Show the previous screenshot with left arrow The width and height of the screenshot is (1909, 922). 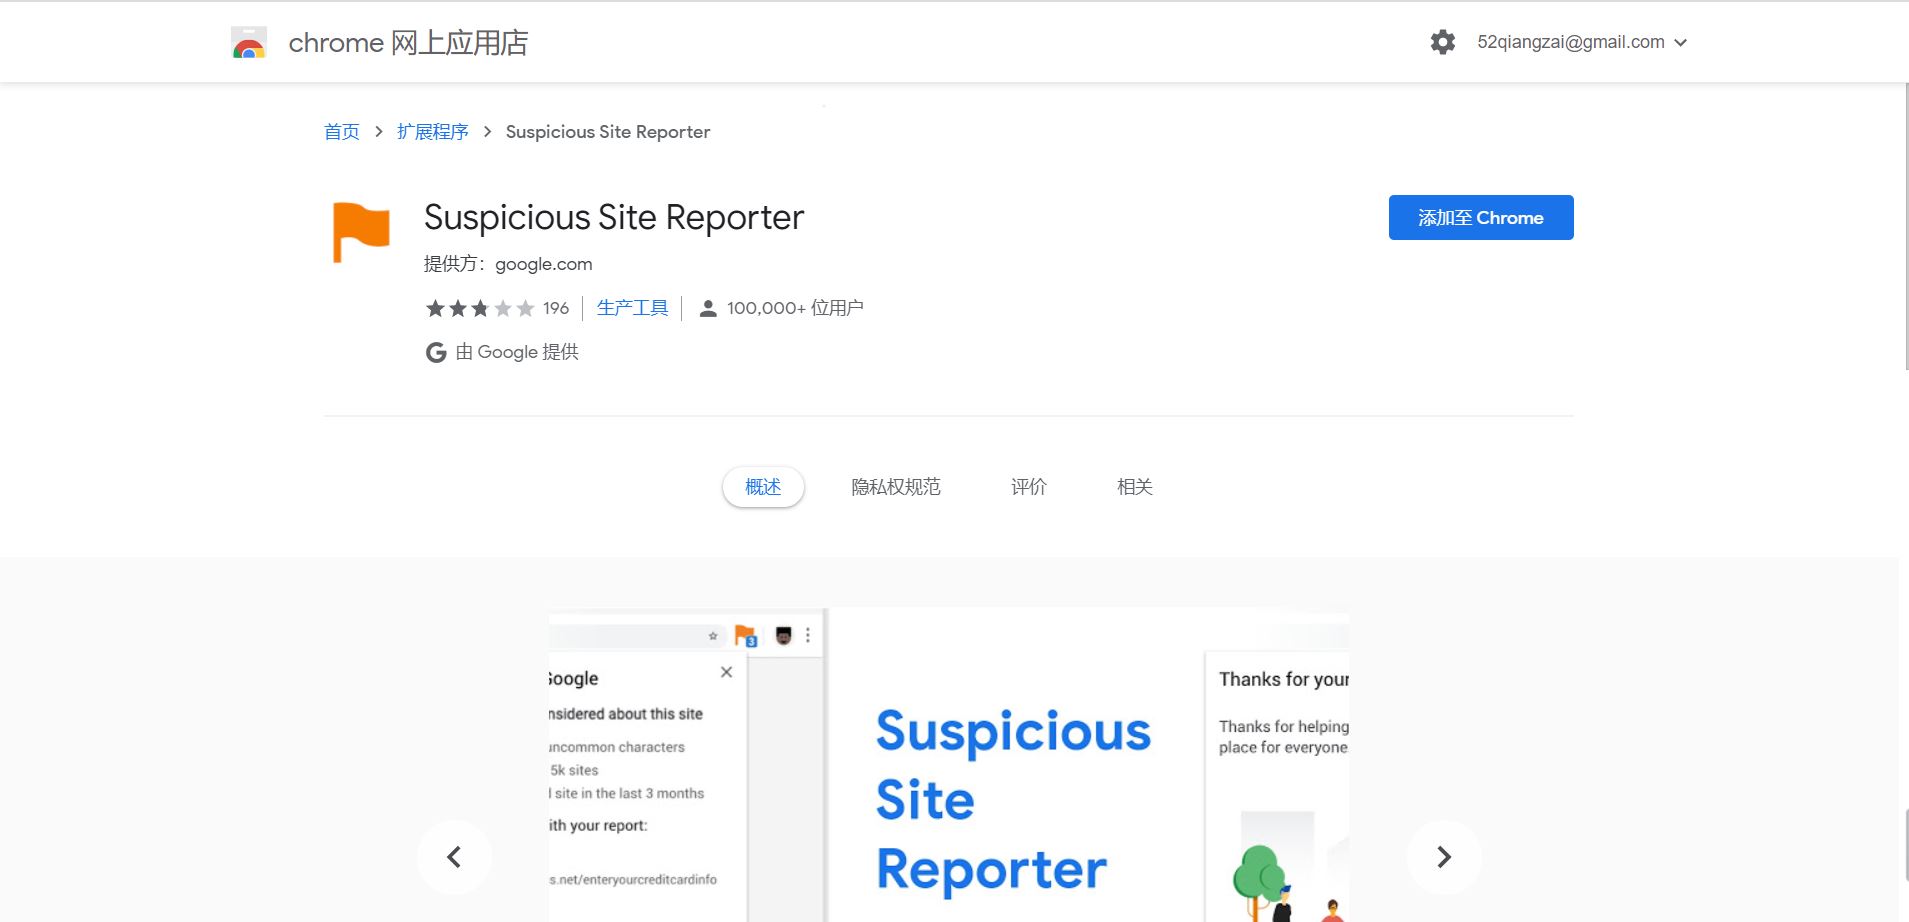click(454, 857)
